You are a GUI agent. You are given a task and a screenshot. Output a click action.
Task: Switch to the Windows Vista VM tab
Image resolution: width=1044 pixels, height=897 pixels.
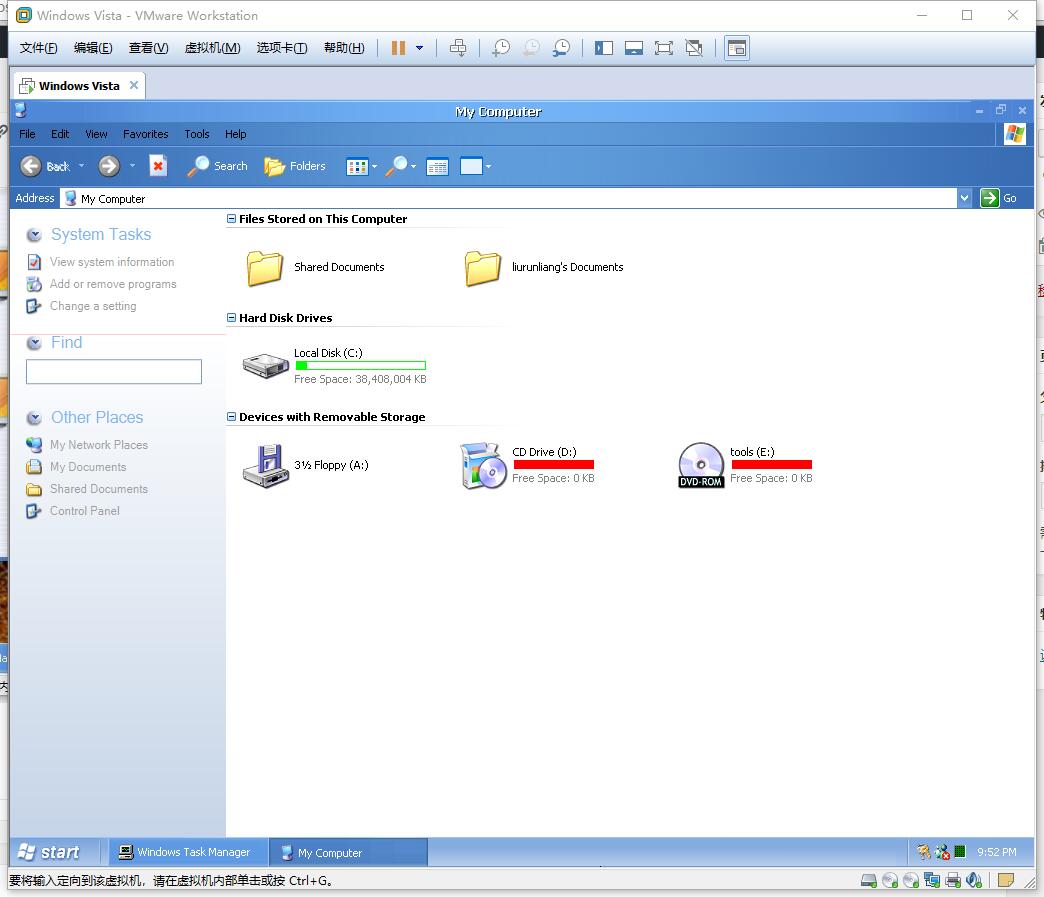point(79,86)
